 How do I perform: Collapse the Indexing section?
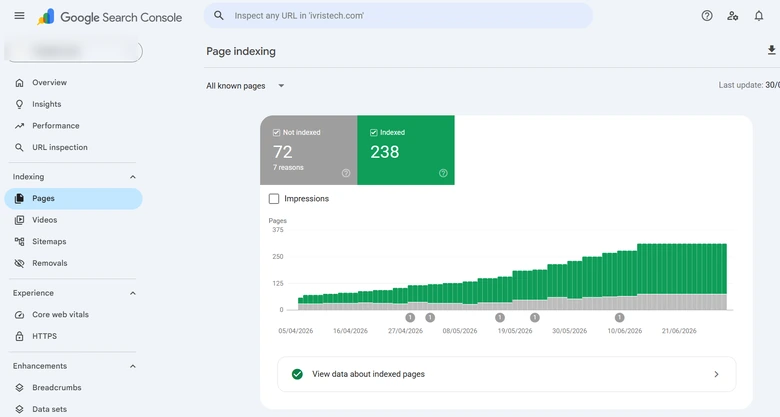133,177
